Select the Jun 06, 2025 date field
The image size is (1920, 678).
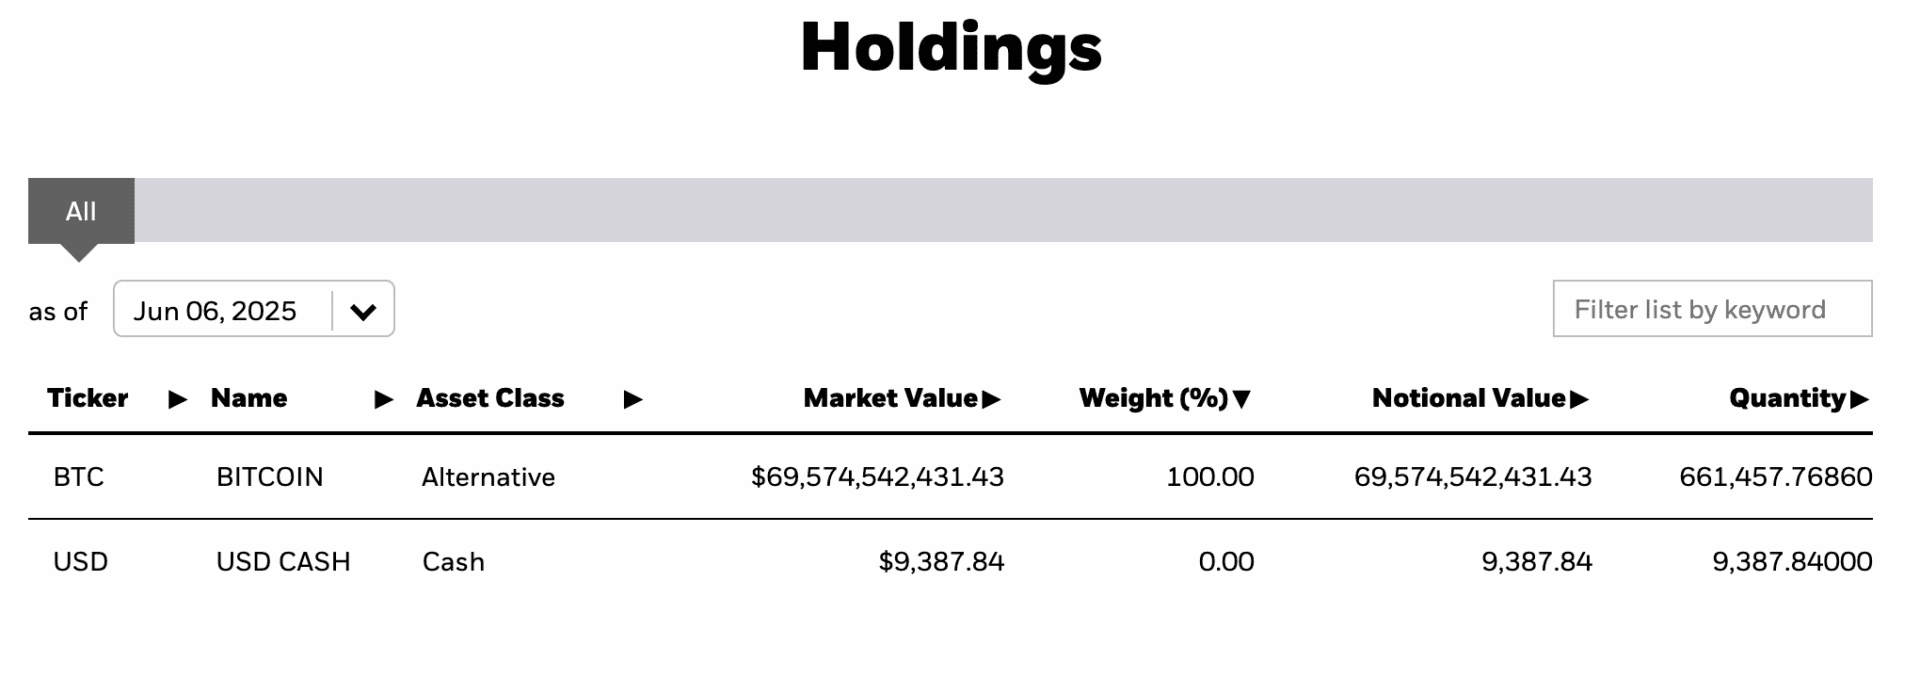pos(254,309)
